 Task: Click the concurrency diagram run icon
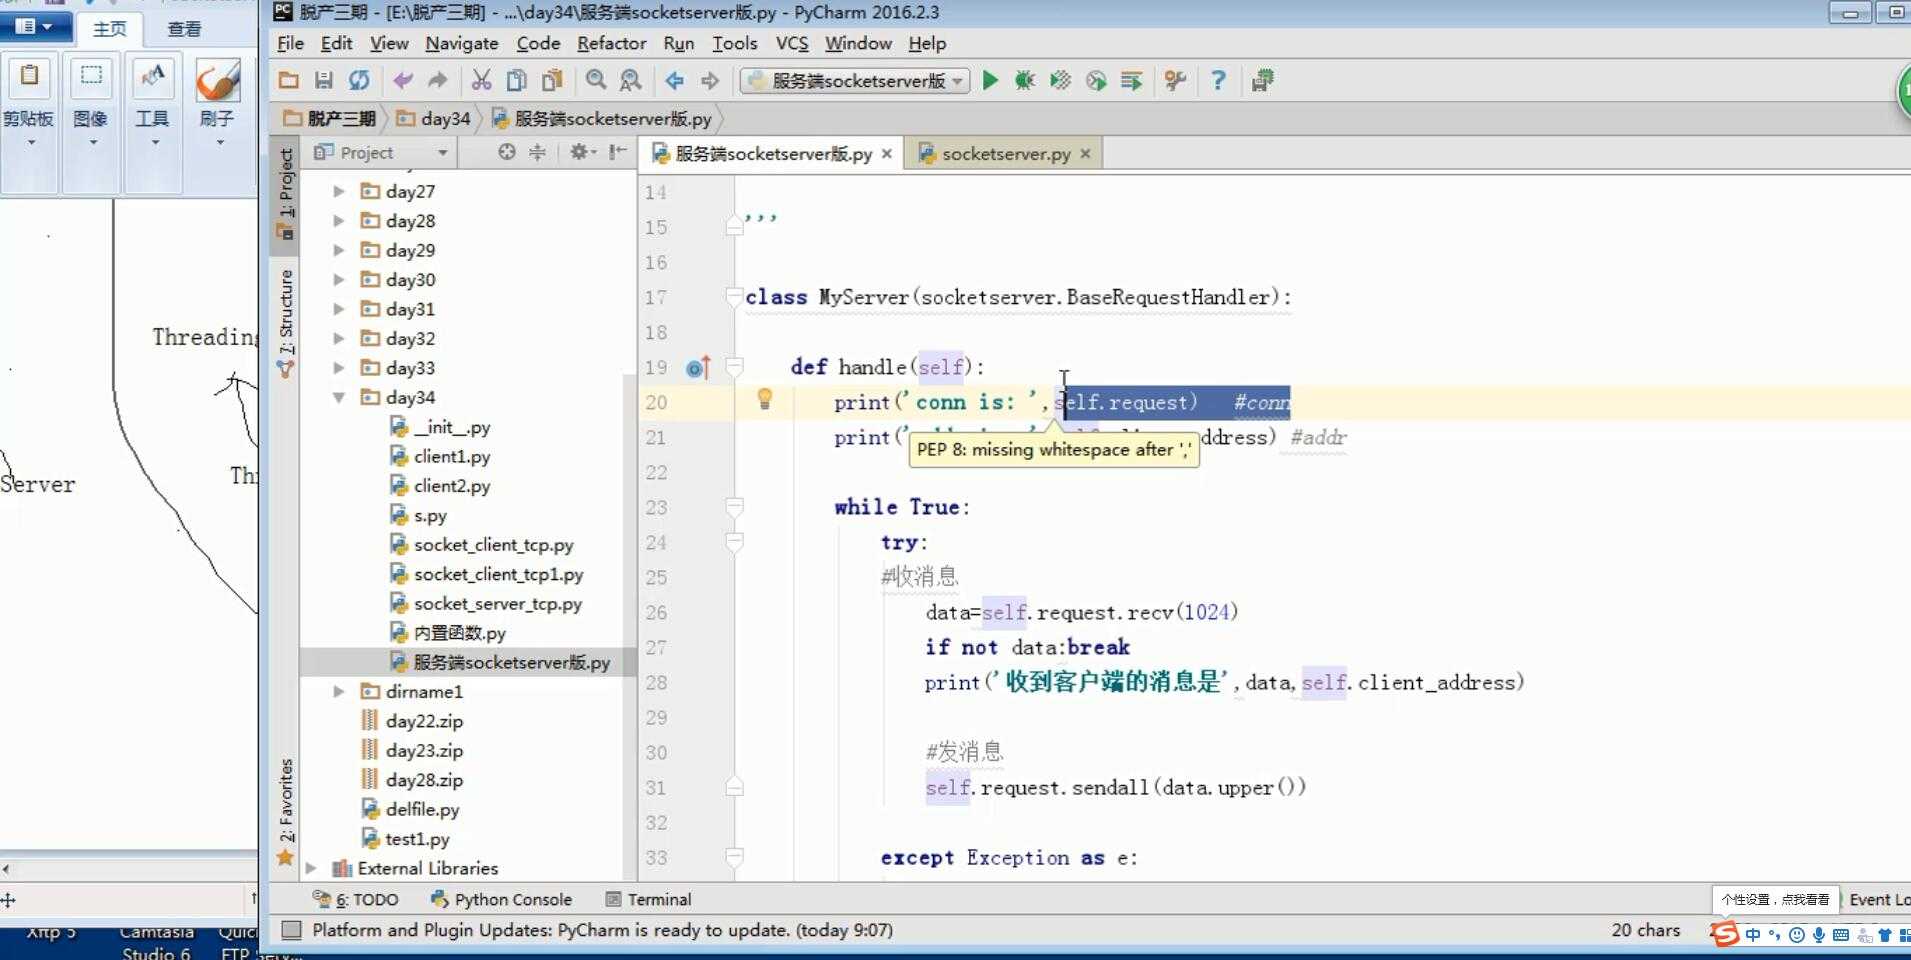[1131, 81]
